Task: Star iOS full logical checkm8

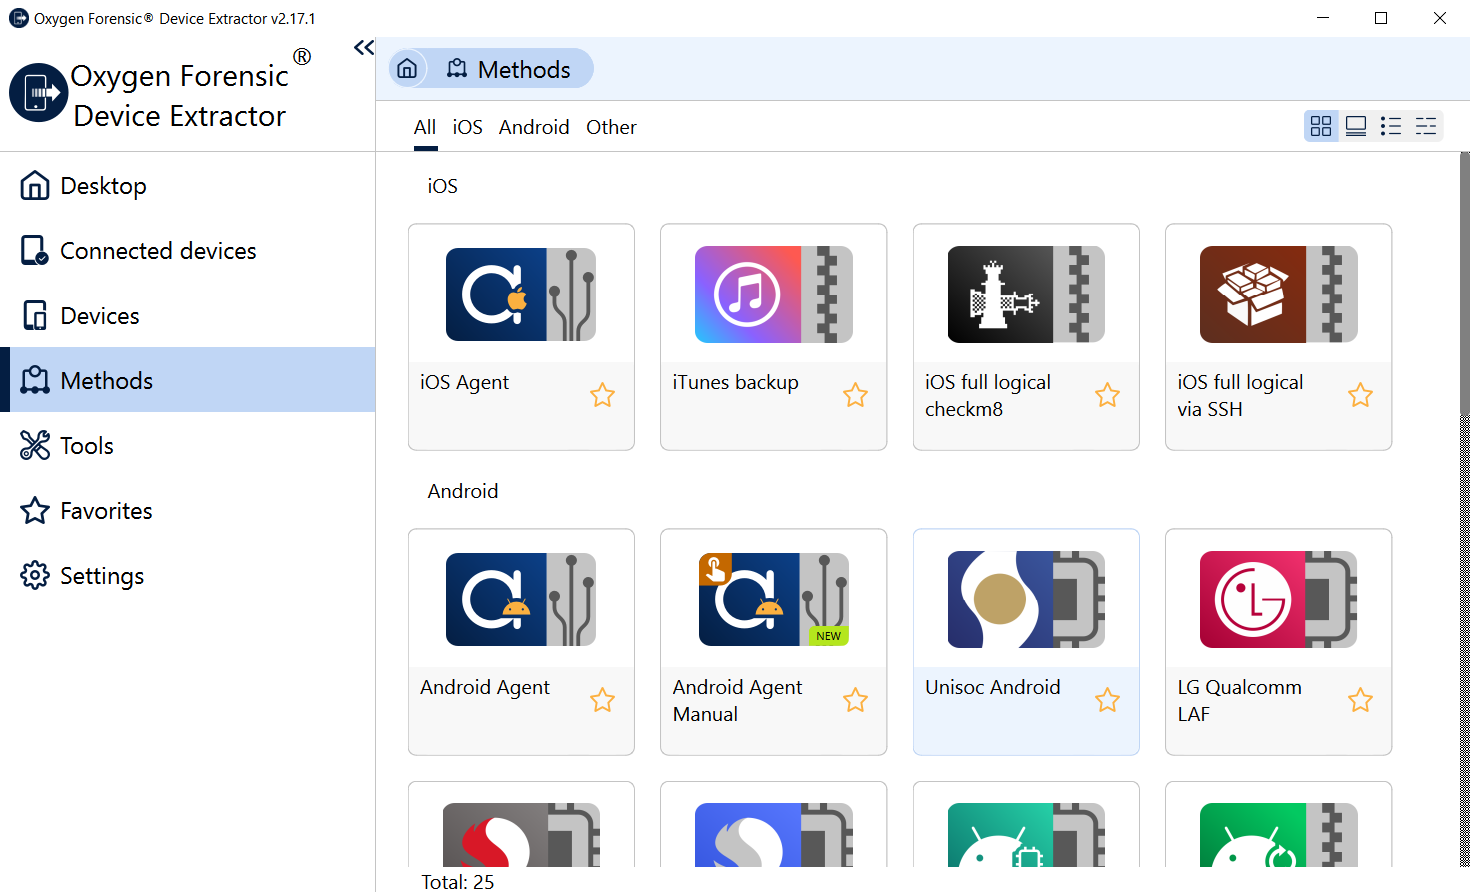Action: [x=1107, y=395]
